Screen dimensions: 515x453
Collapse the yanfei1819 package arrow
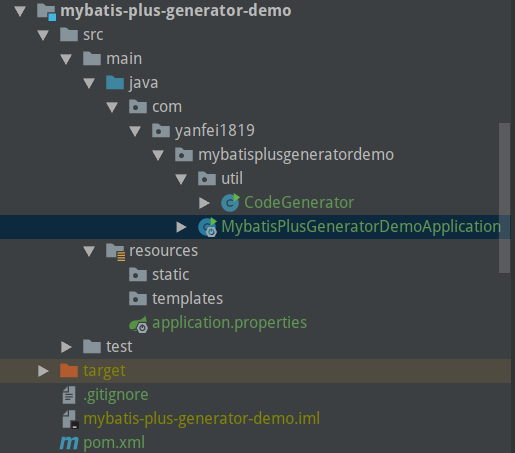[135, 131]
